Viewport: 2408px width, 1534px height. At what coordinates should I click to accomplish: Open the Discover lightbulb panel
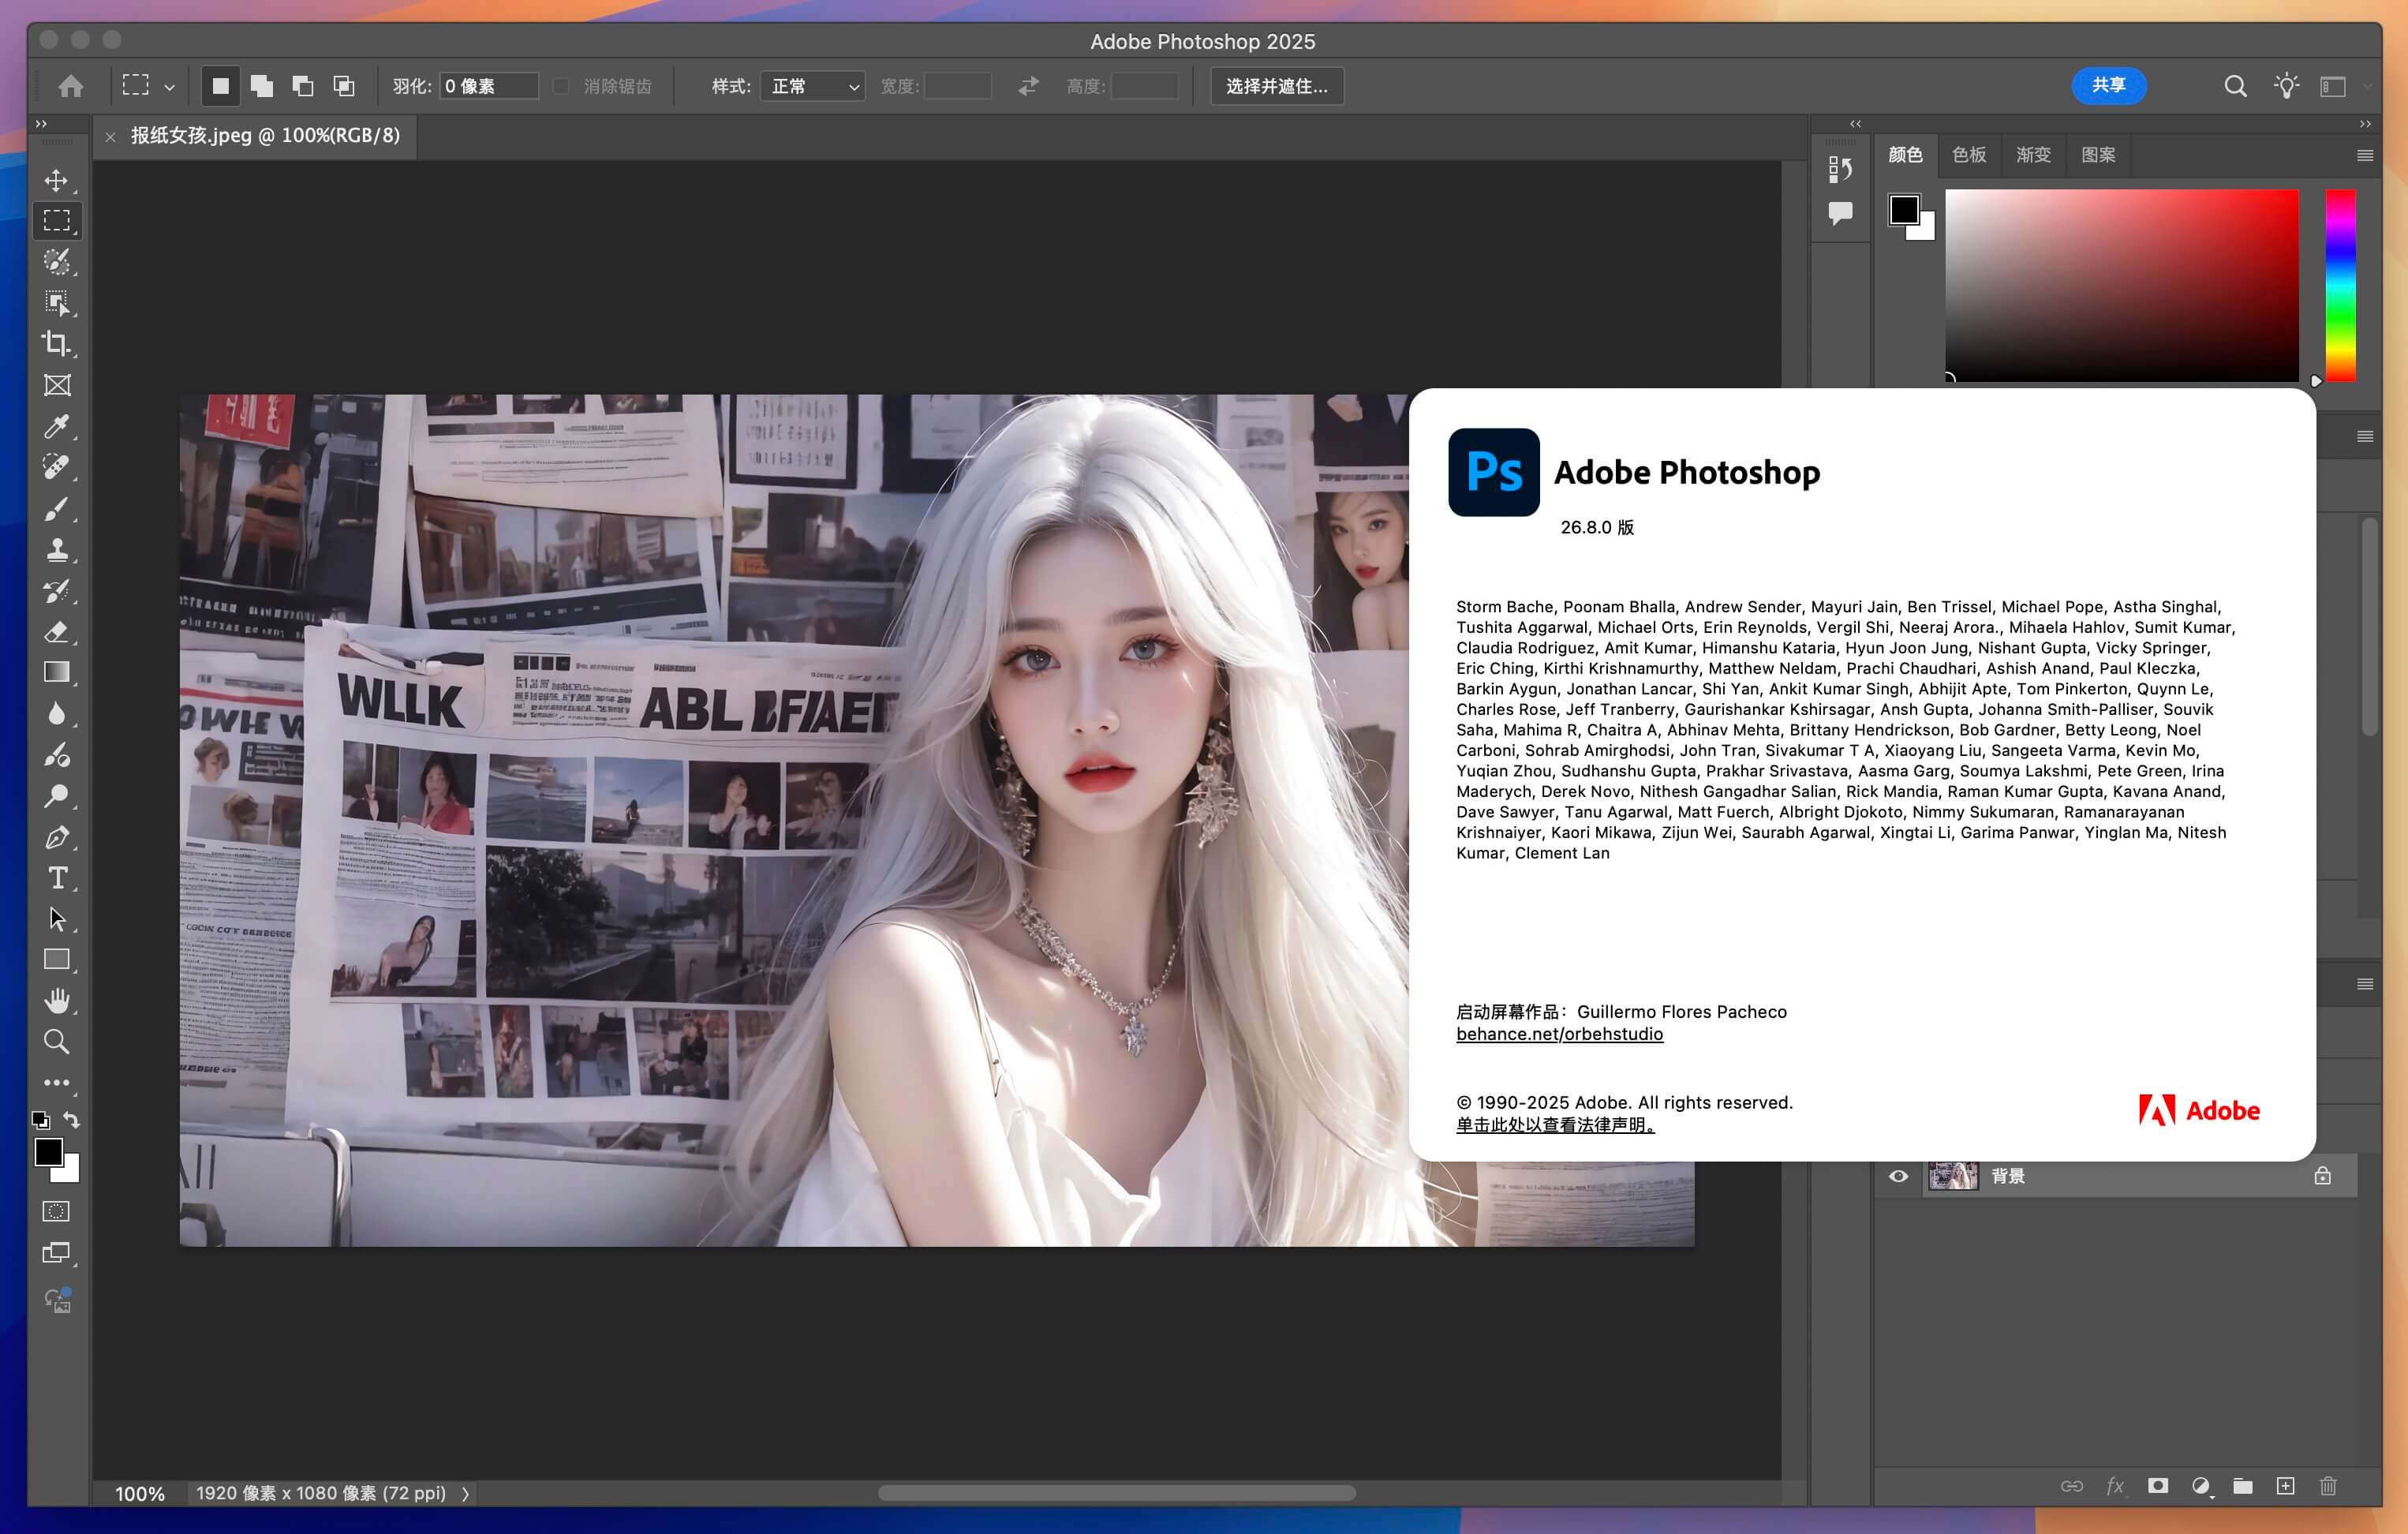tap(2286, 86)
